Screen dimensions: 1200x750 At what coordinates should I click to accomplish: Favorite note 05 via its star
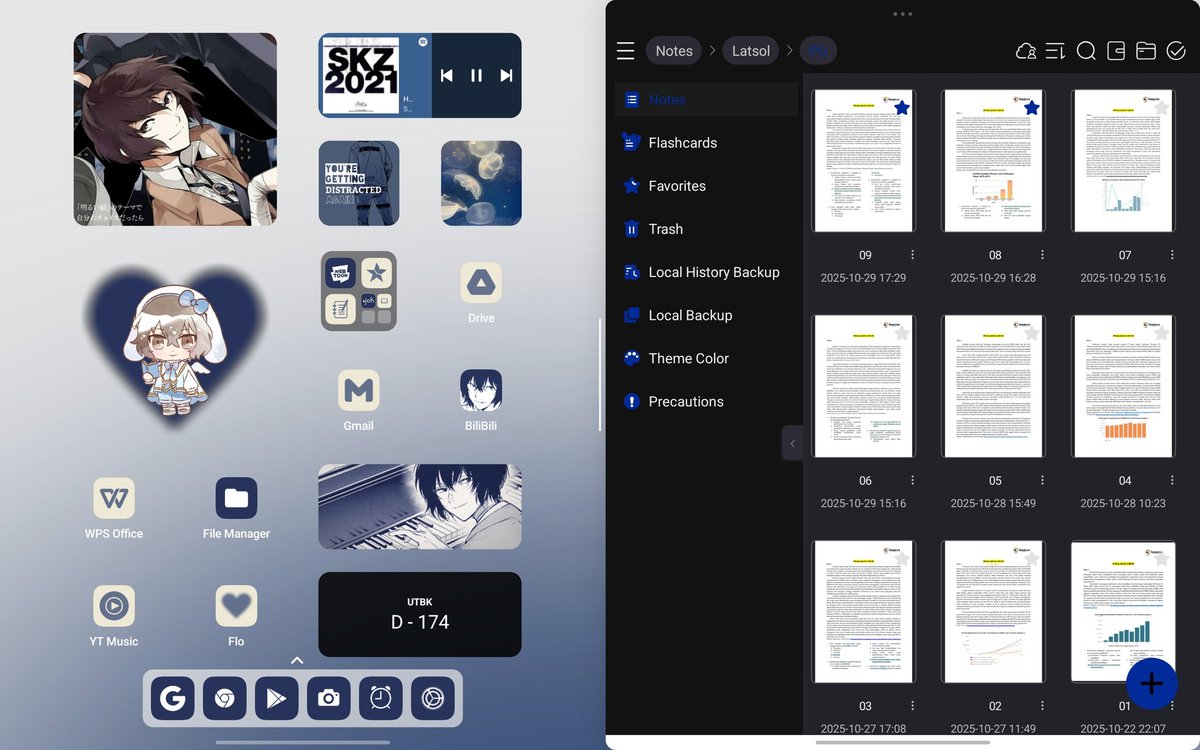[1031, 333]
